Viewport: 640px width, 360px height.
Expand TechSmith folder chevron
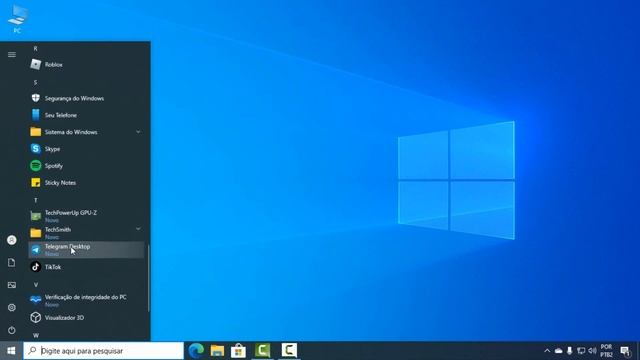138,229
